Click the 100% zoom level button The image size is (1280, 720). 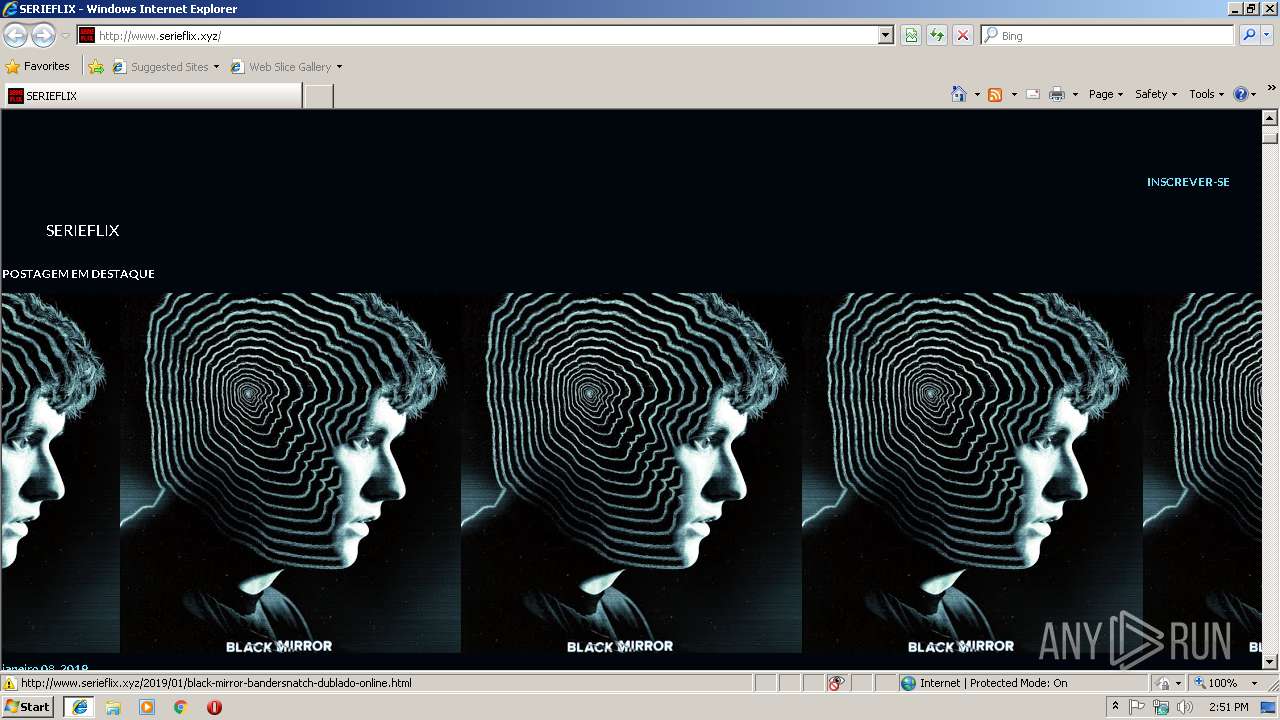click(1215, 683)
